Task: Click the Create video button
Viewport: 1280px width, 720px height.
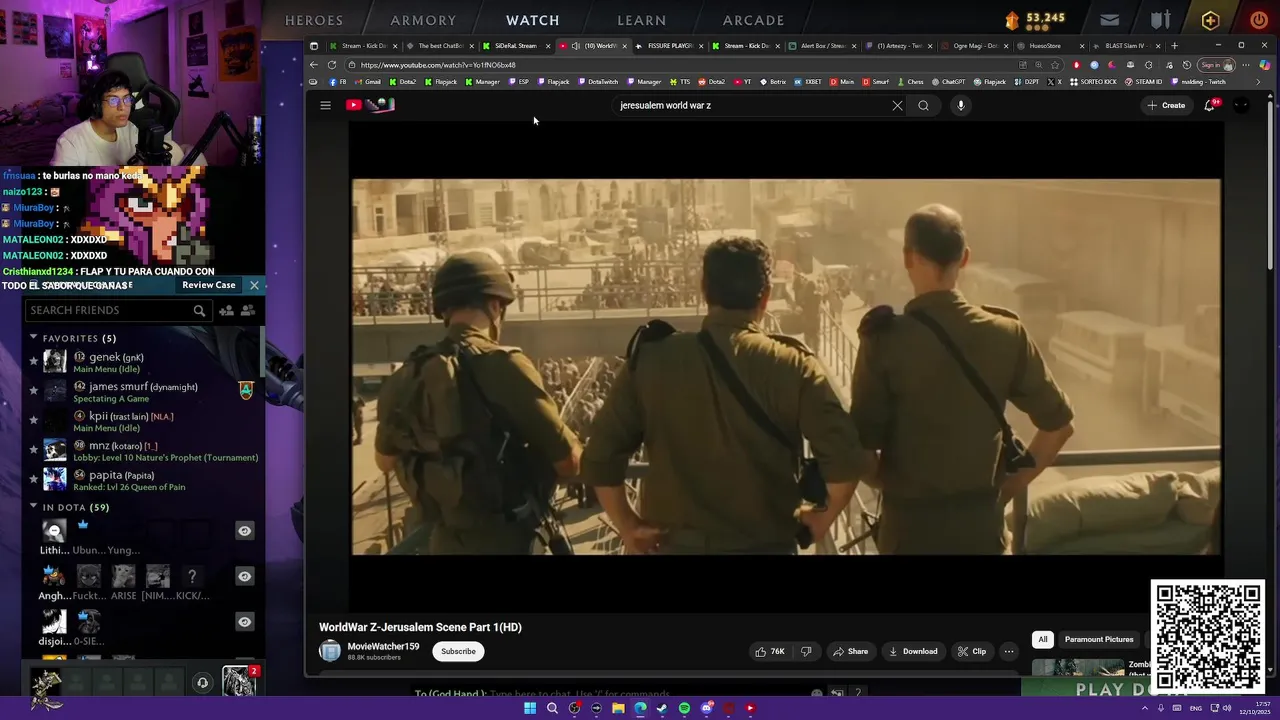Action: tap(1166, 105)
